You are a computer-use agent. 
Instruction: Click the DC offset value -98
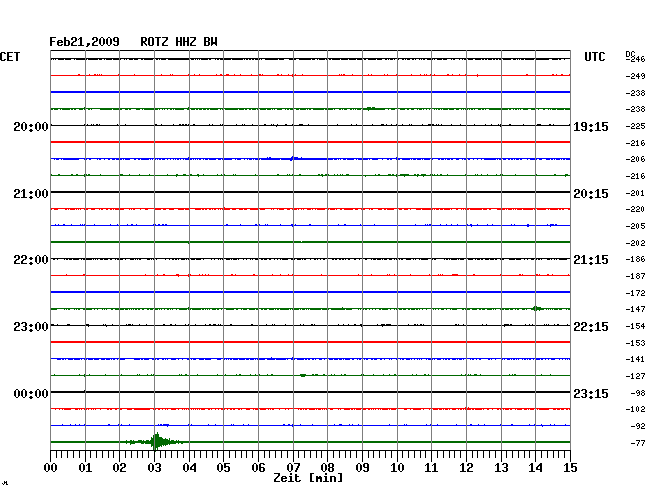(638, 393)
